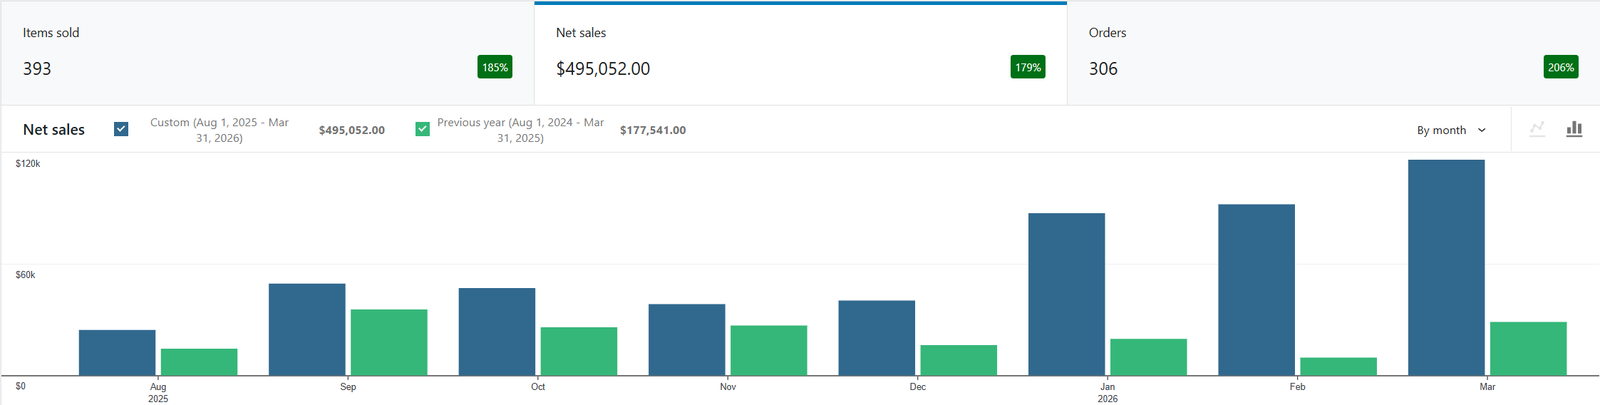This screenshot has width=1600, height=405.
Task: Click the Feb axis label
Action: pyautogui.click(x=1297, y=387)
